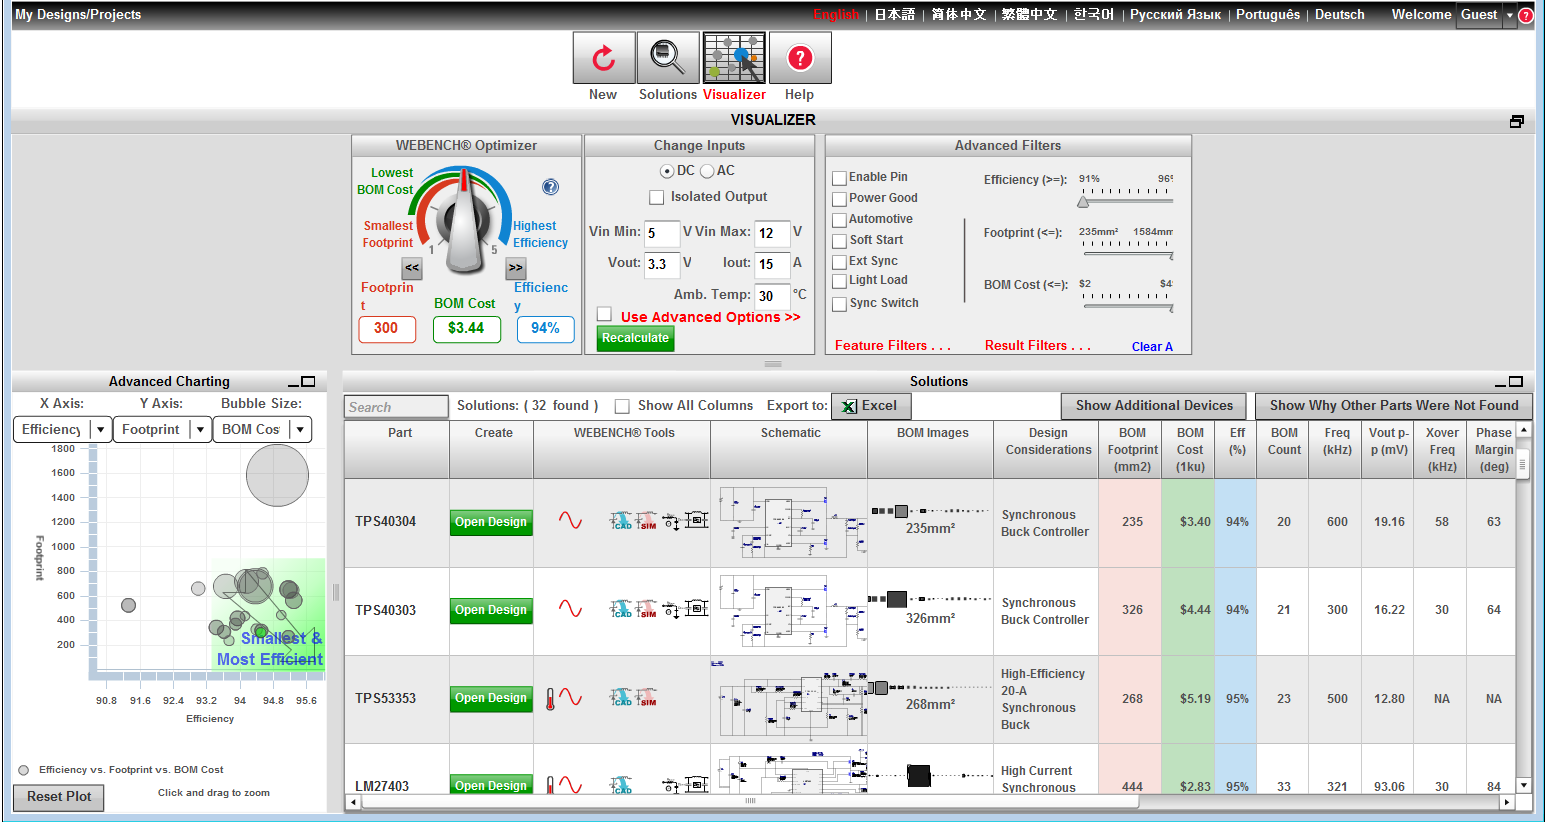This screenshot has height=822, width=1547.
Task: Tick the Use Advanced Options checkbox
Action: tap(604, 314)
